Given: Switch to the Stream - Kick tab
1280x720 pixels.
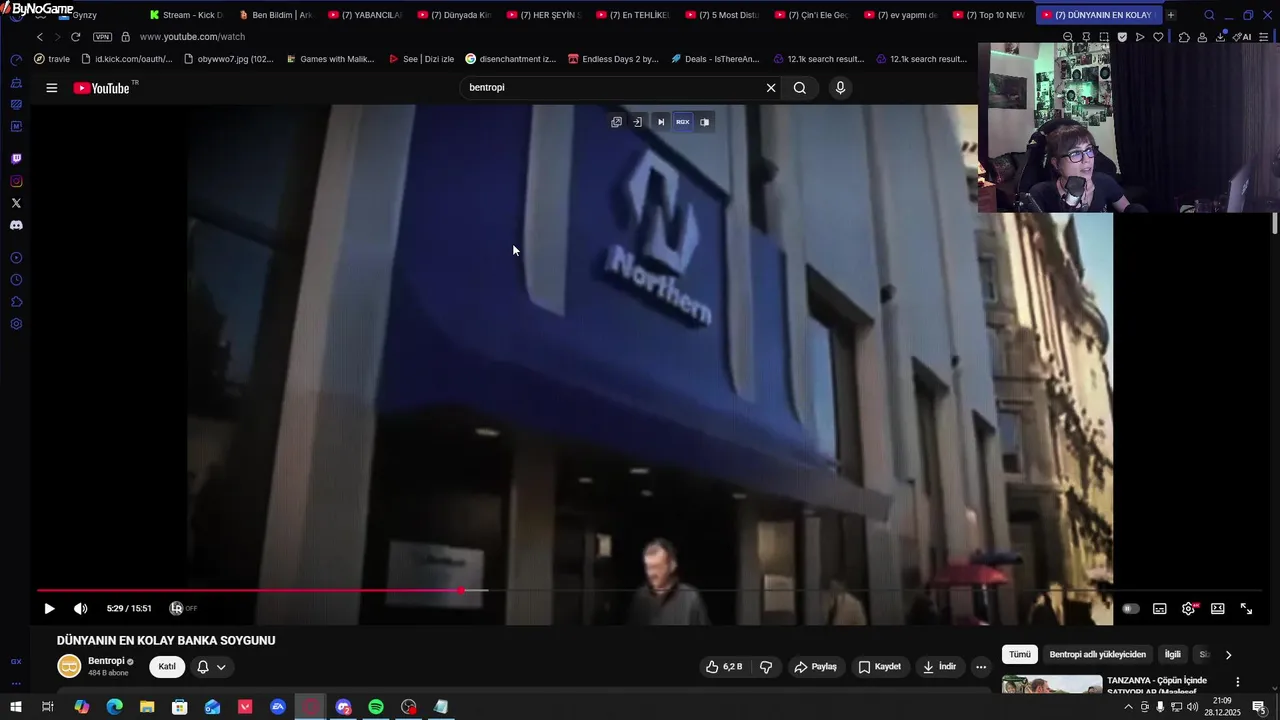Looking at the screenshot, I should (x=186, y=15).
